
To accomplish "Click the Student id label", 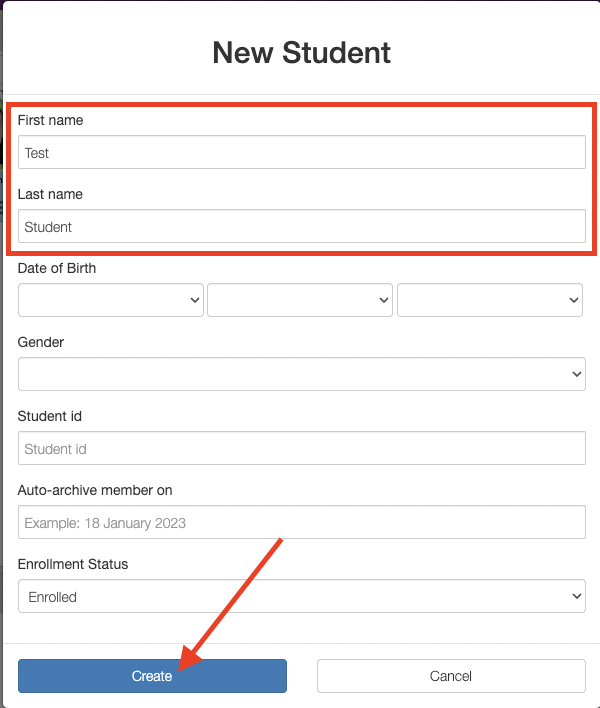I will pos(52,416).
